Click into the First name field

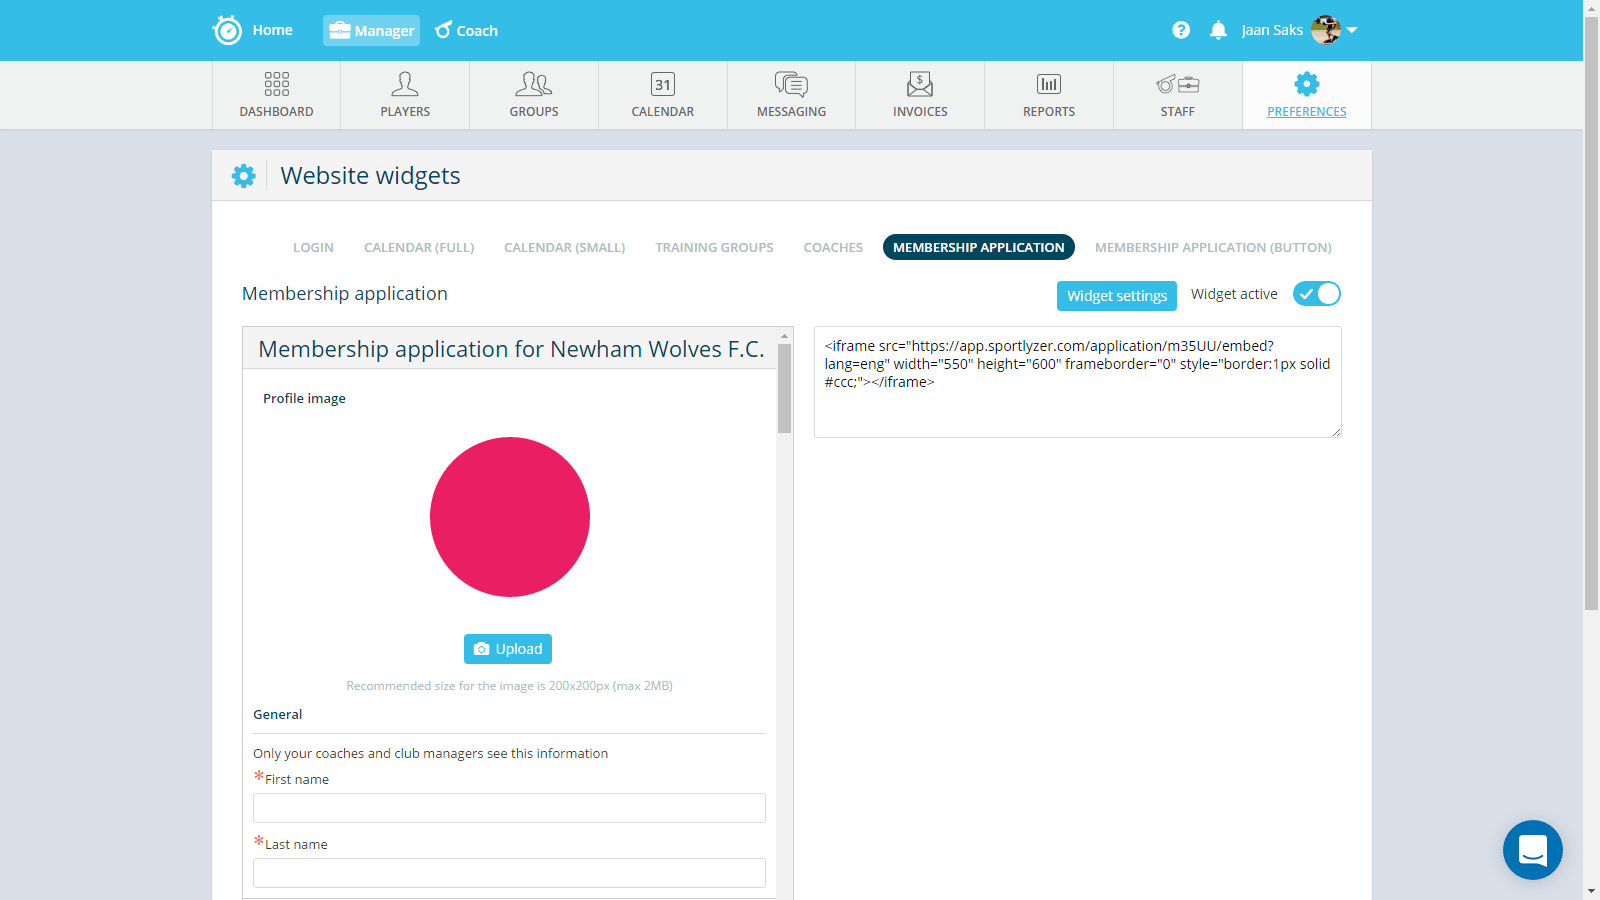[x=509, y=808]
